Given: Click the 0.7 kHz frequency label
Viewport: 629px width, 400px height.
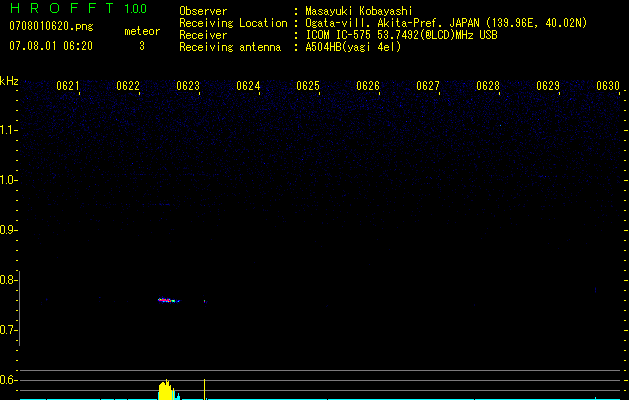Looking at the screenshot, I should pyautogui.click(x=8, y=330).
